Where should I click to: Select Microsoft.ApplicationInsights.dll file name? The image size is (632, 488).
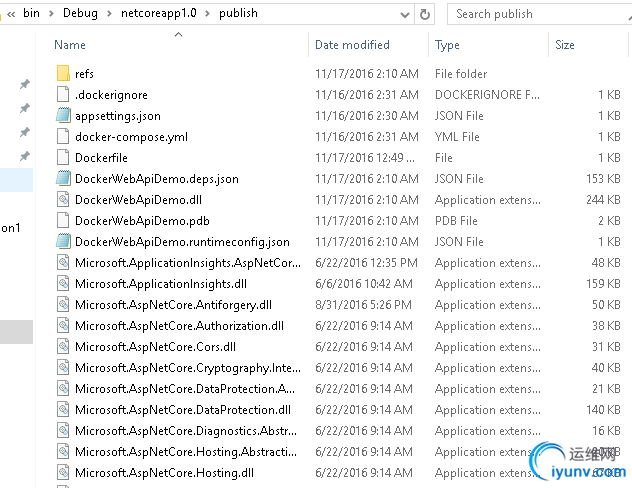161,284
